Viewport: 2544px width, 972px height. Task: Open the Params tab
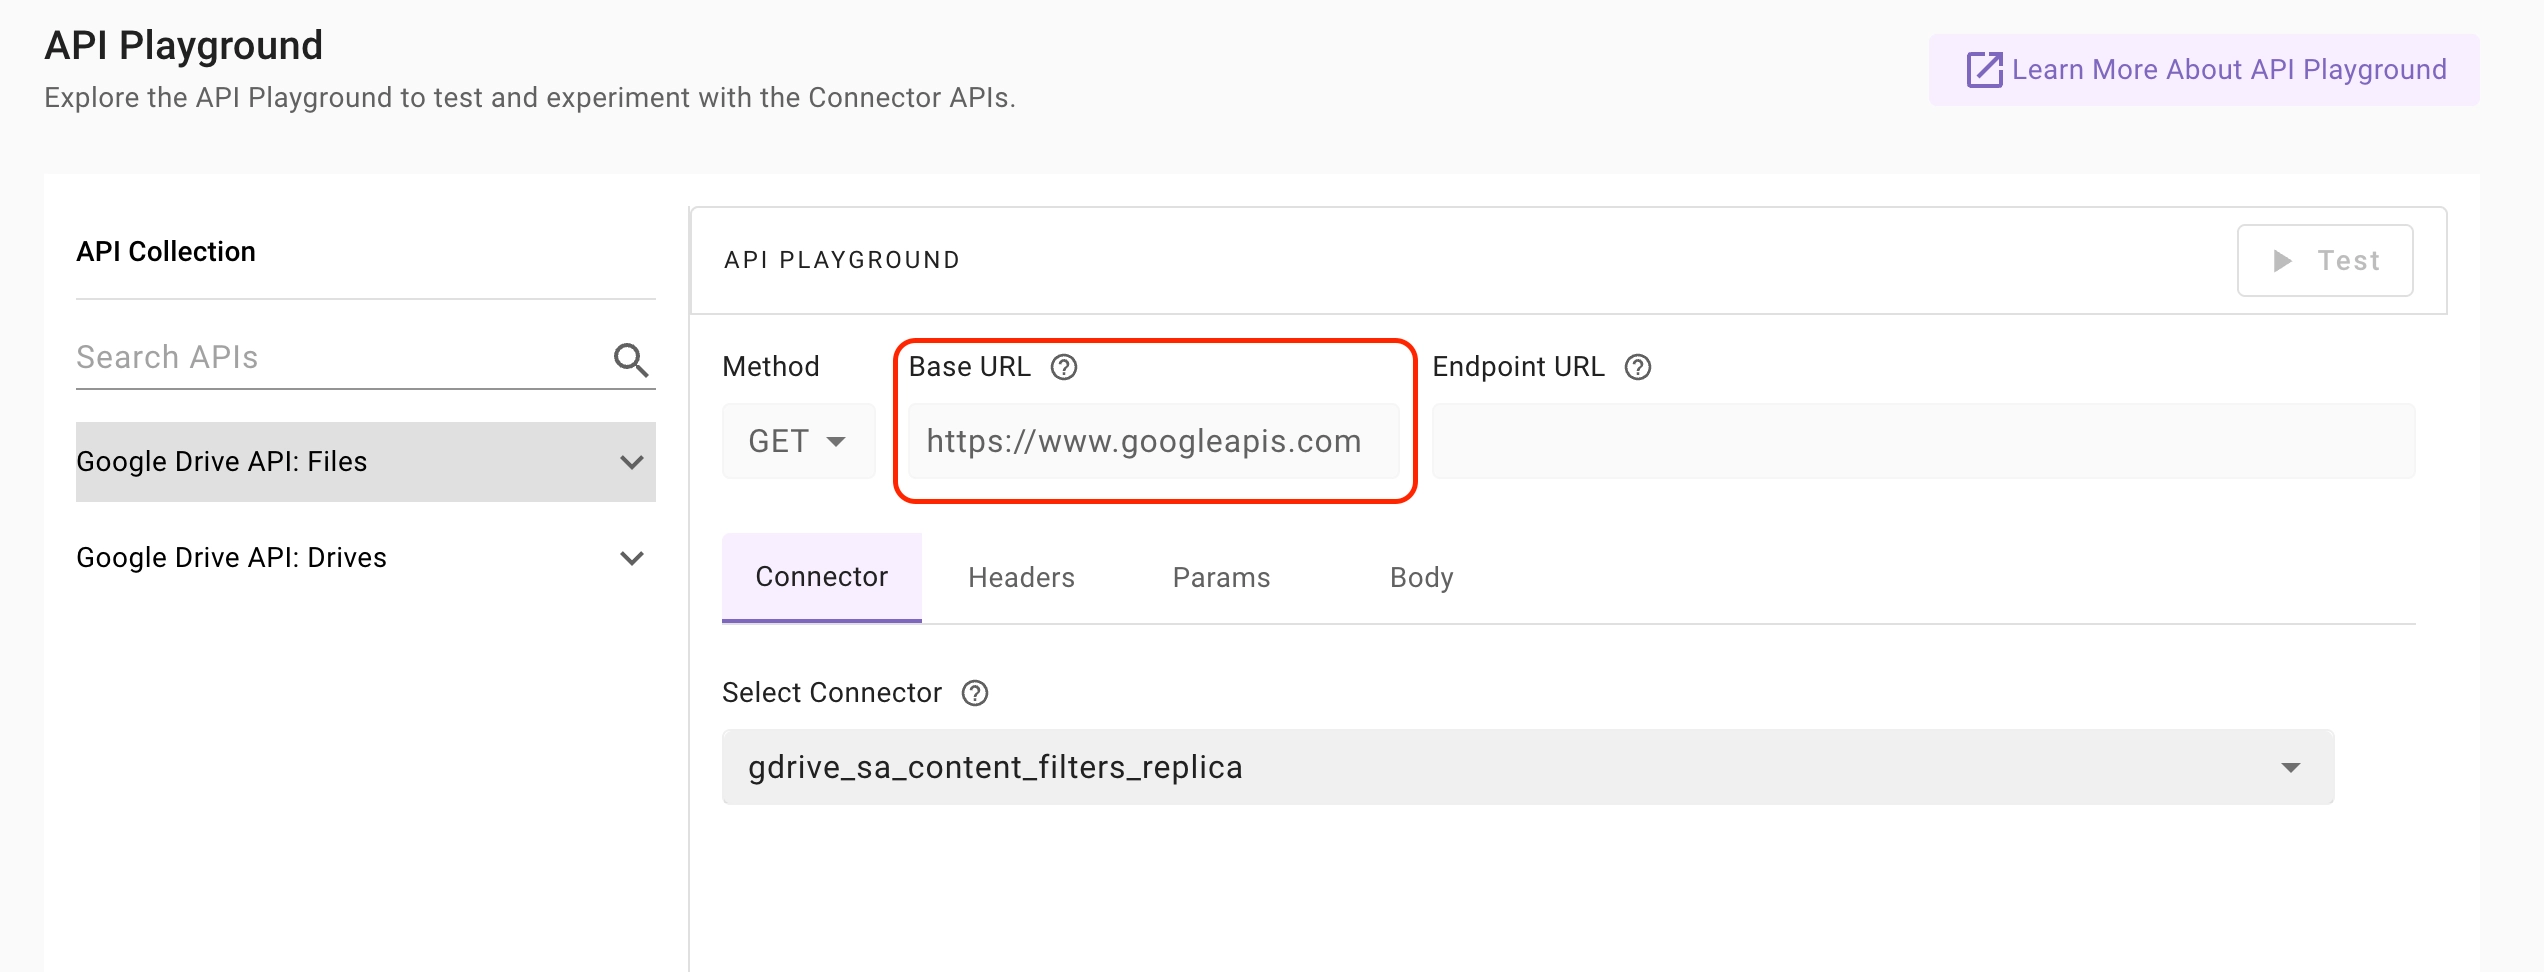[1221, 577]
